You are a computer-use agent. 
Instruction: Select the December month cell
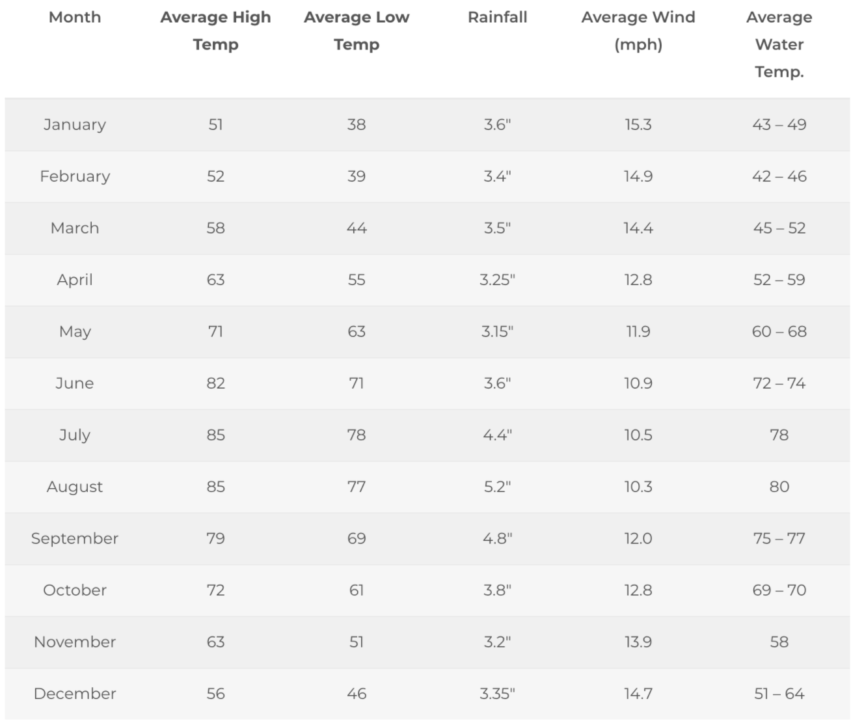point(75,694)
